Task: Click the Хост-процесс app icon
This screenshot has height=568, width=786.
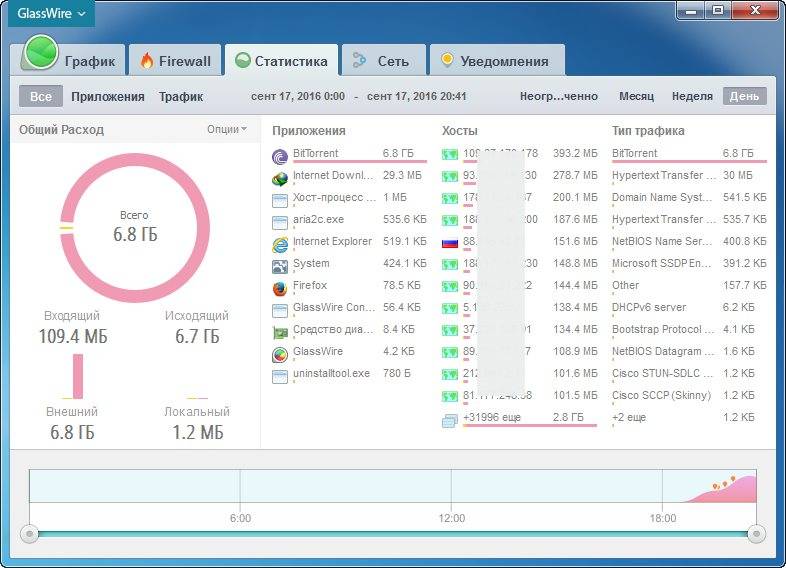Action: click(x=280, y=201)
